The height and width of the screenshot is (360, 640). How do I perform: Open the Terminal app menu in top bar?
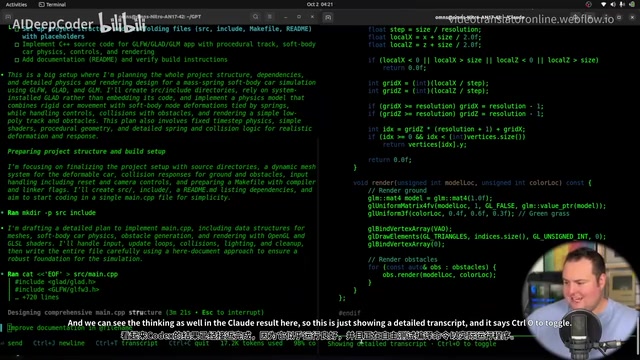tap(52, 4)
